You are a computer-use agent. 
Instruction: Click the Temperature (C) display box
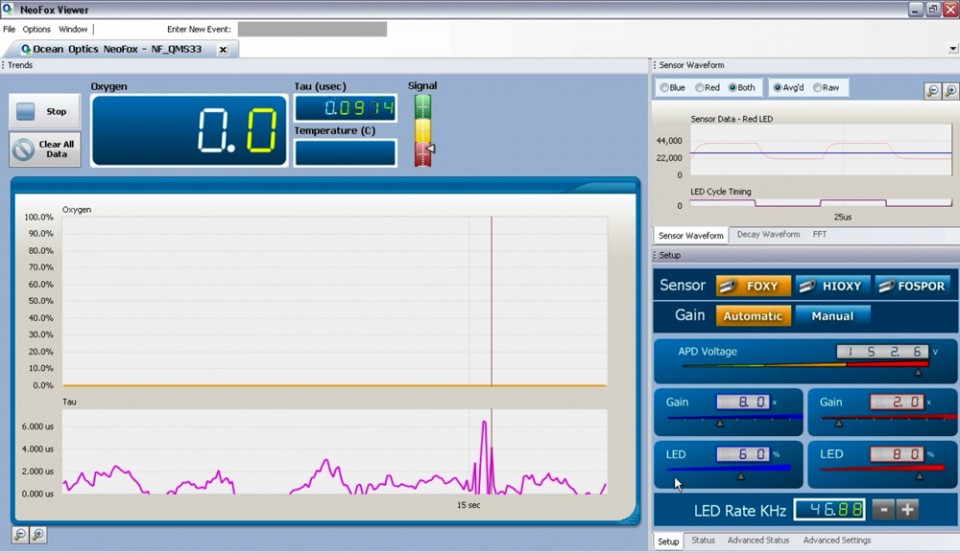pos(345,152)
